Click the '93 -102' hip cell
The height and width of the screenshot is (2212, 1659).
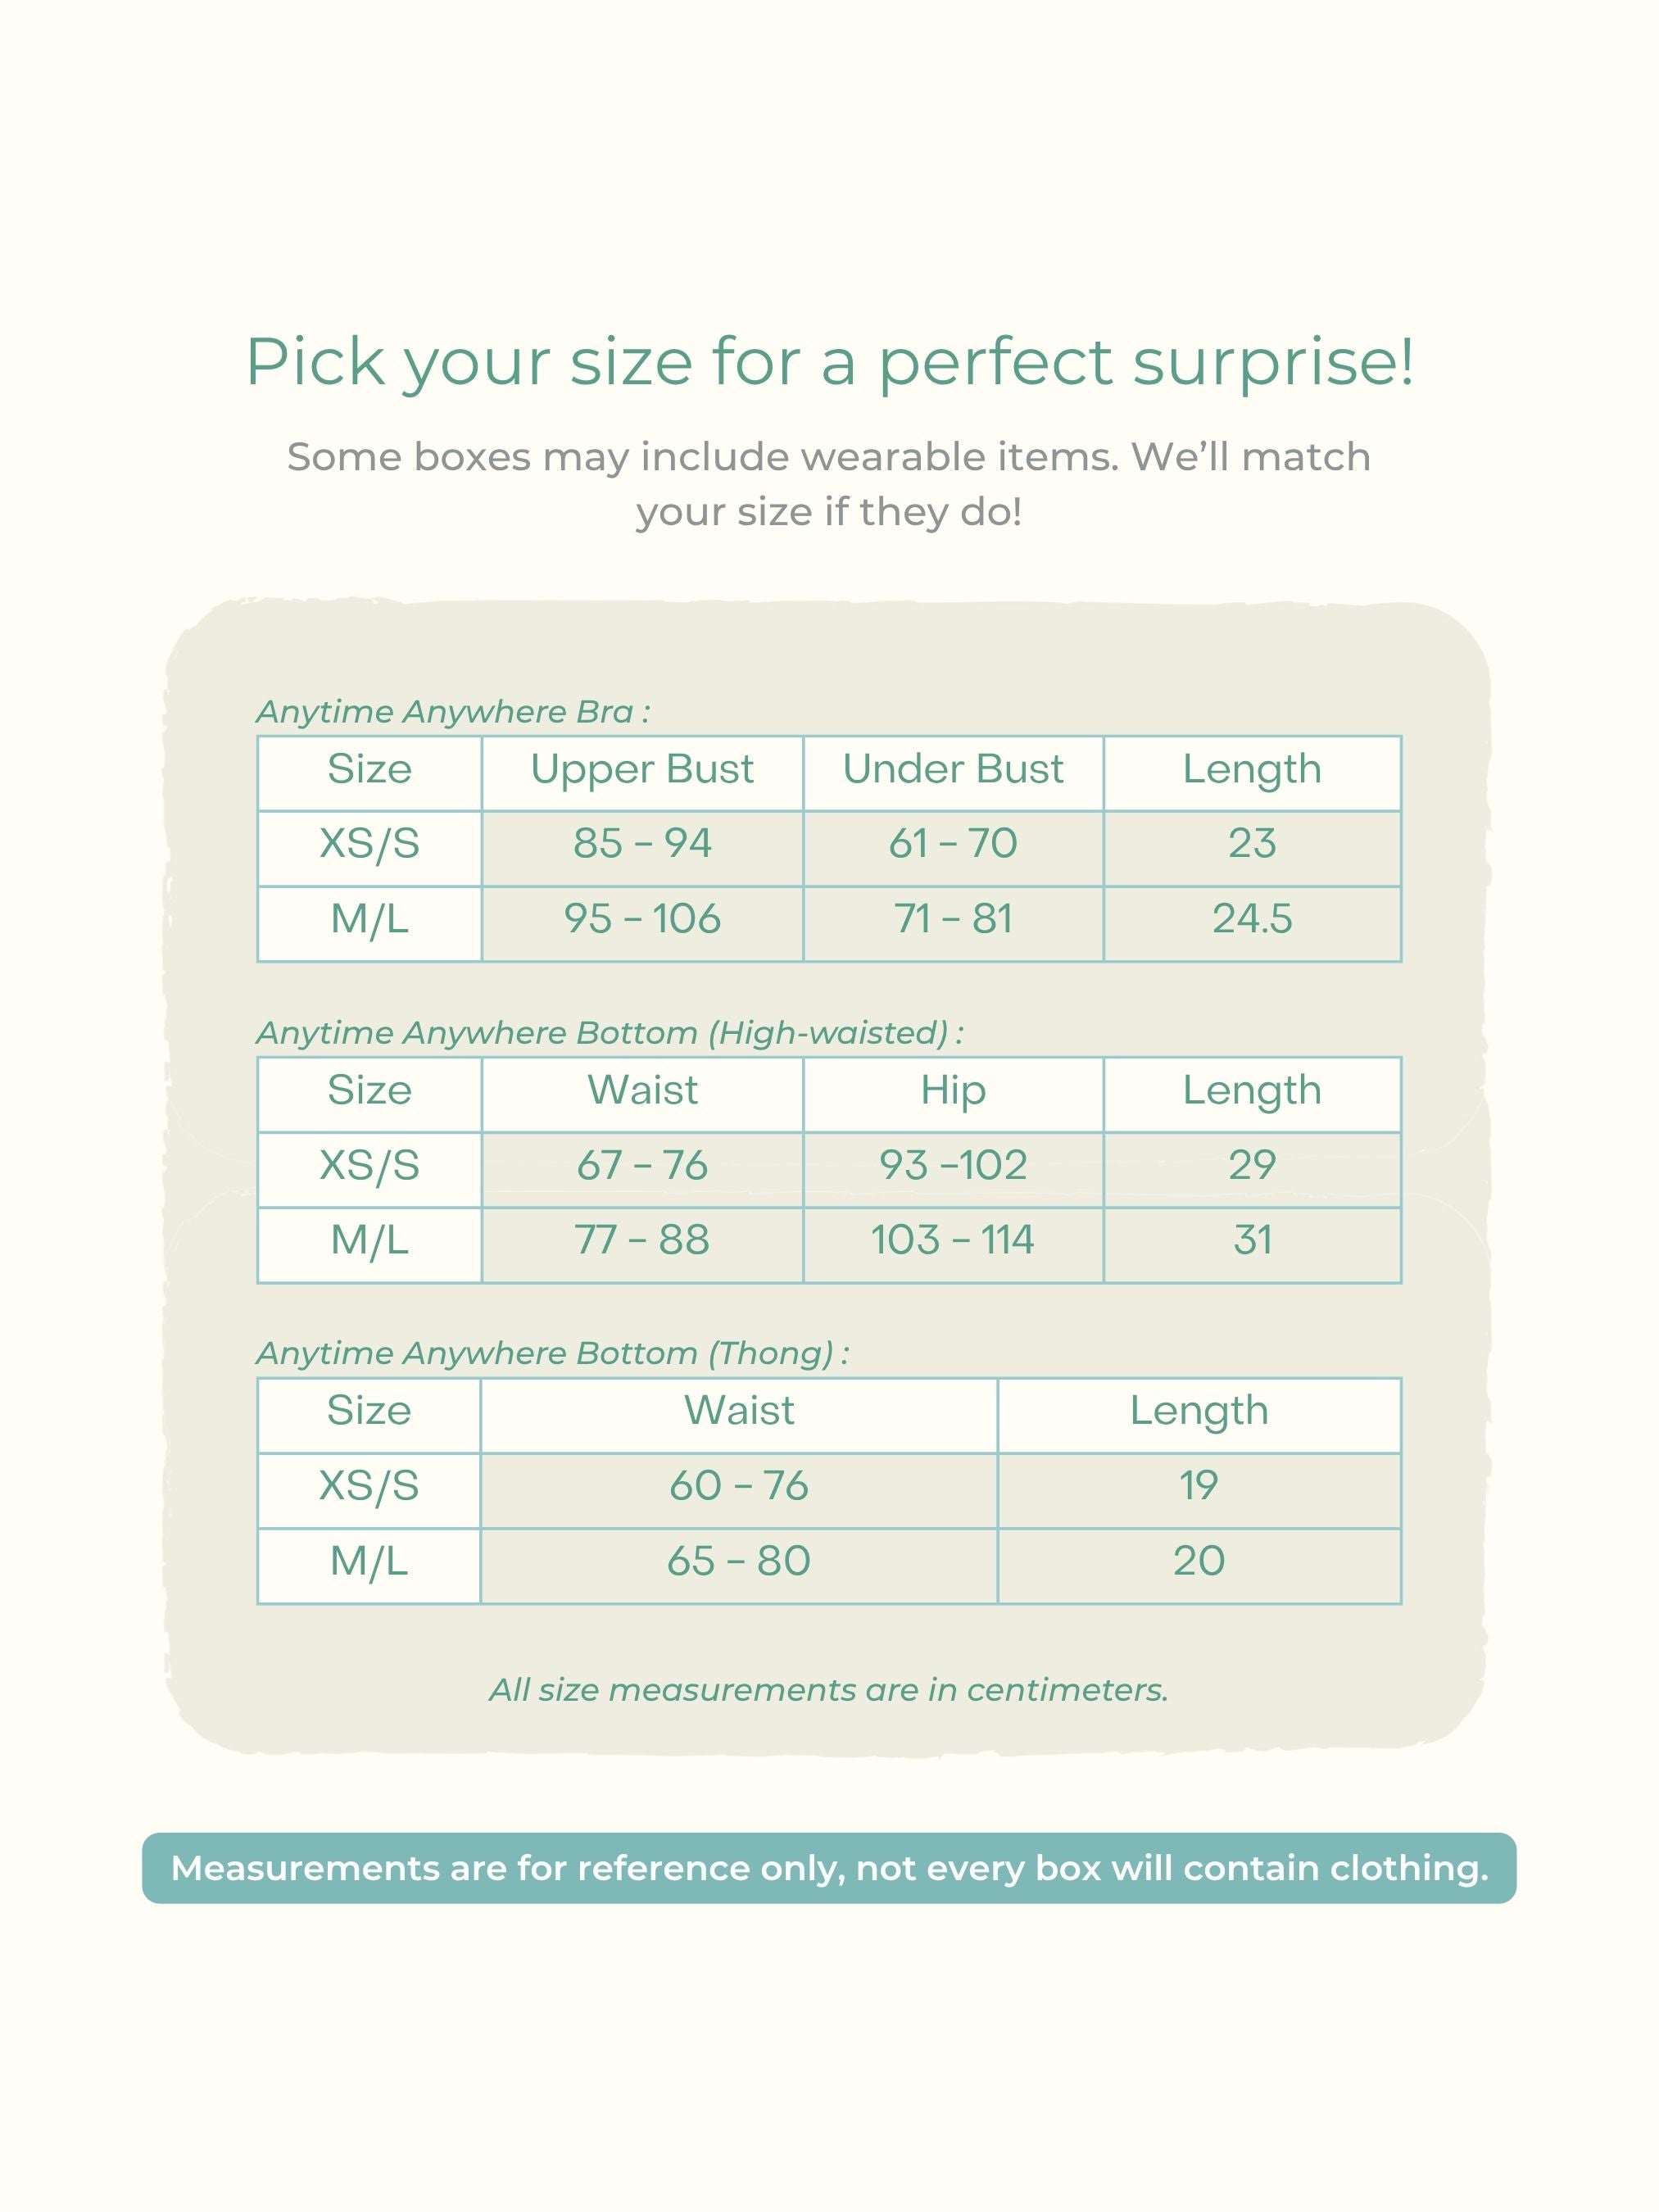(953, 1166)
